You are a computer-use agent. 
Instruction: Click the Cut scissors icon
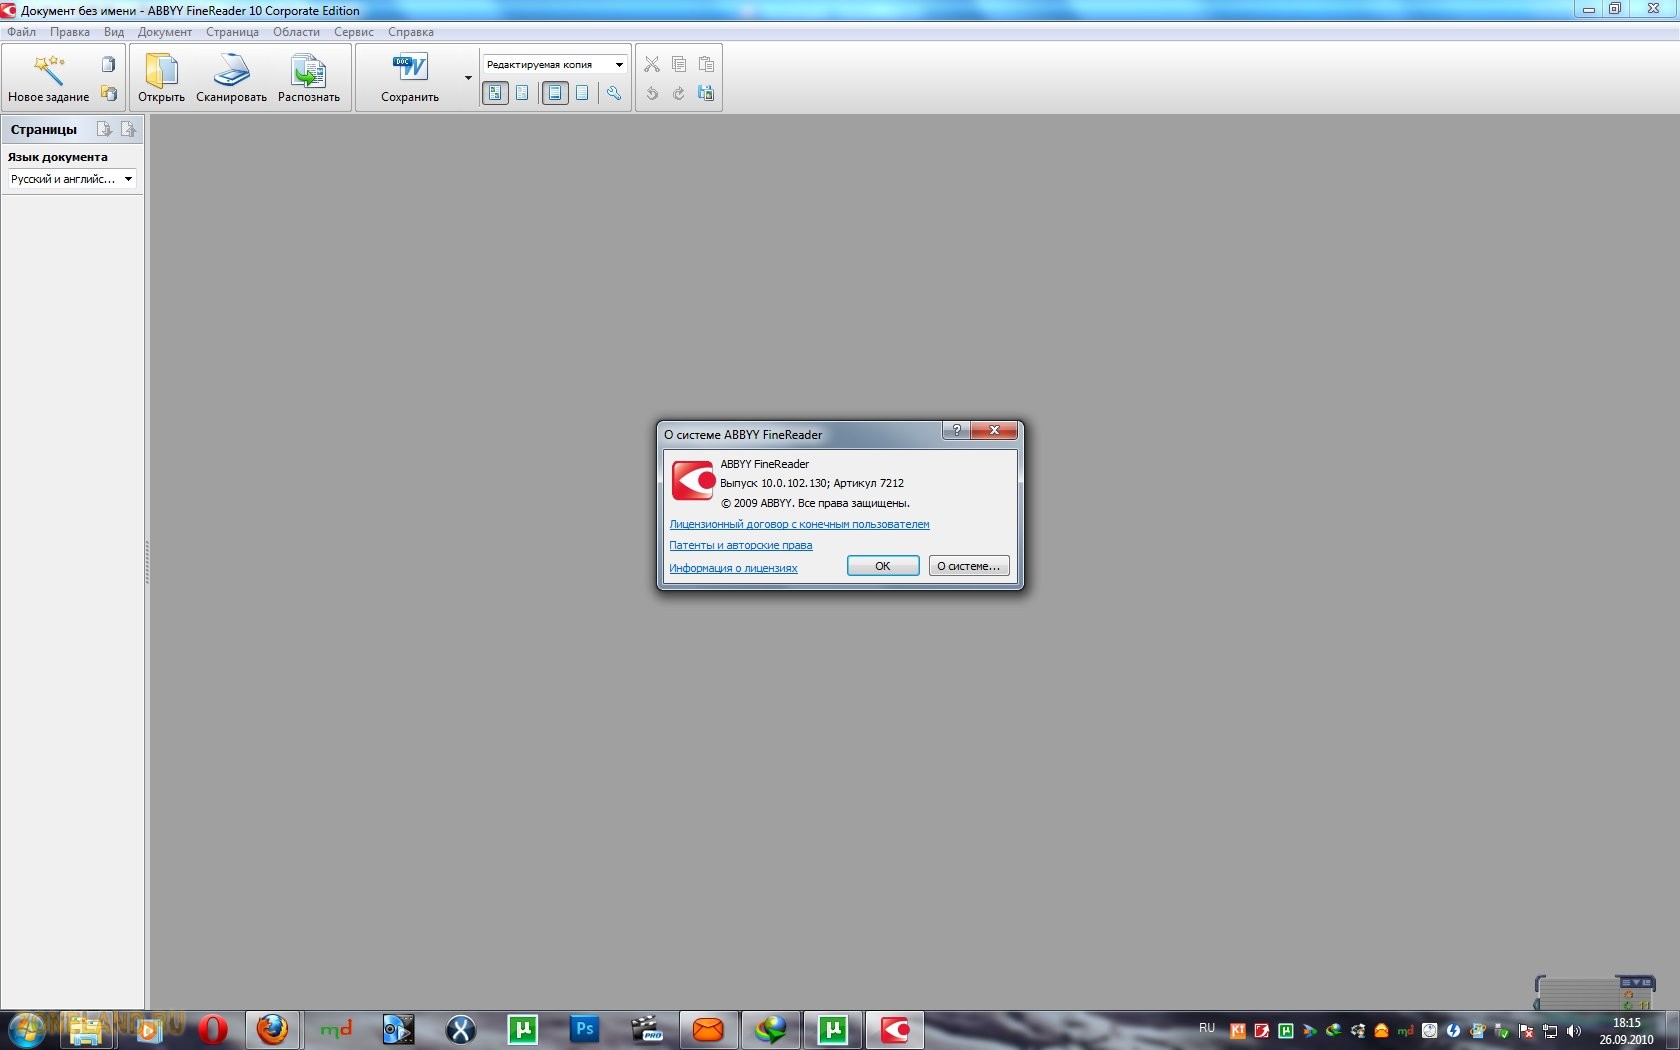coord(652,64)
